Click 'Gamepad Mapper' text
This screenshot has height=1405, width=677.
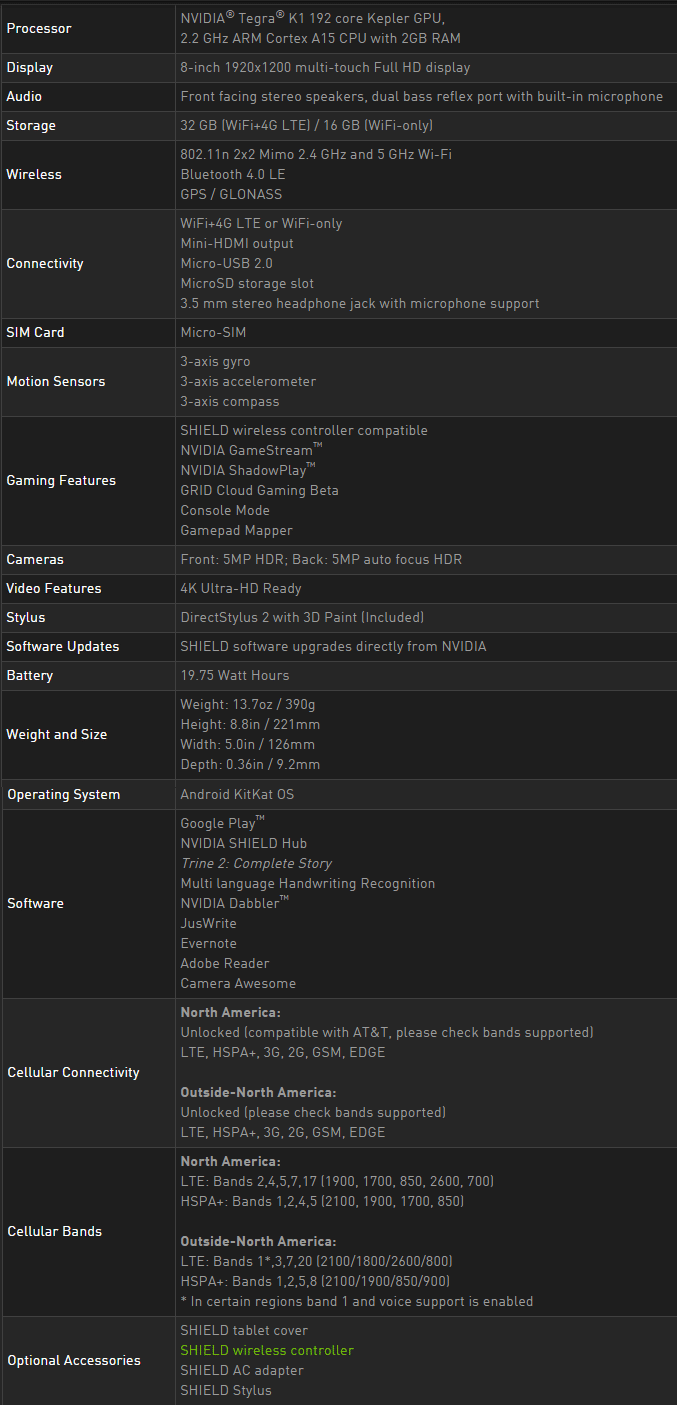[x=236, y=530]
